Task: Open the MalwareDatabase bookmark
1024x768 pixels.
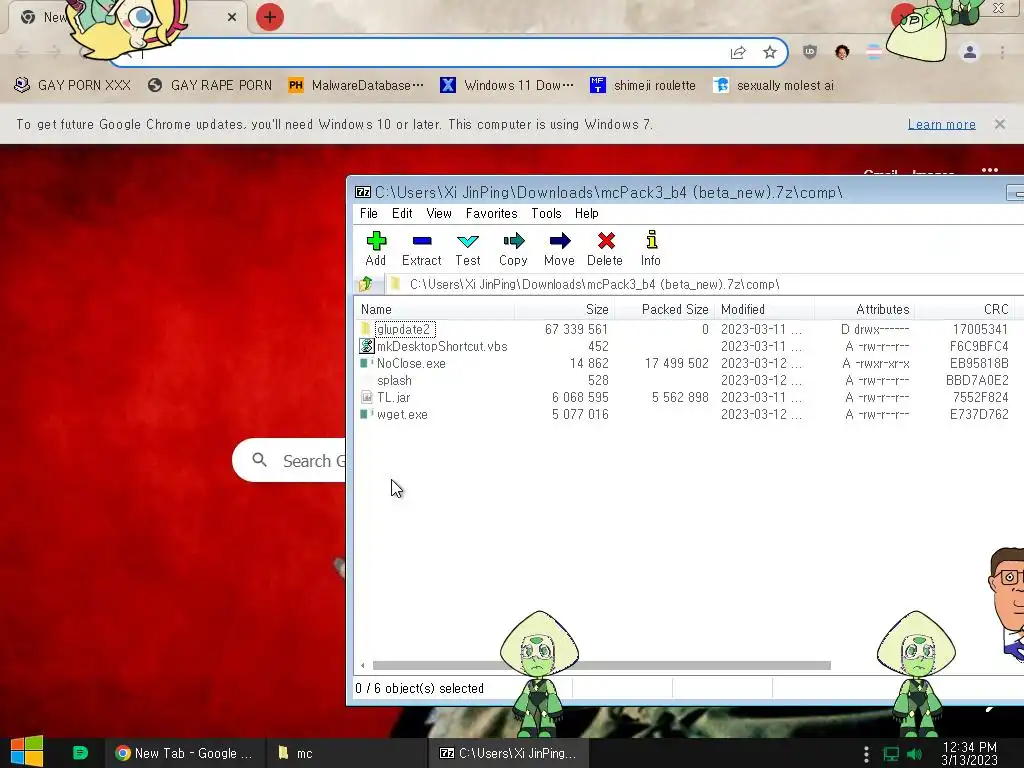Action: (356, 86)
